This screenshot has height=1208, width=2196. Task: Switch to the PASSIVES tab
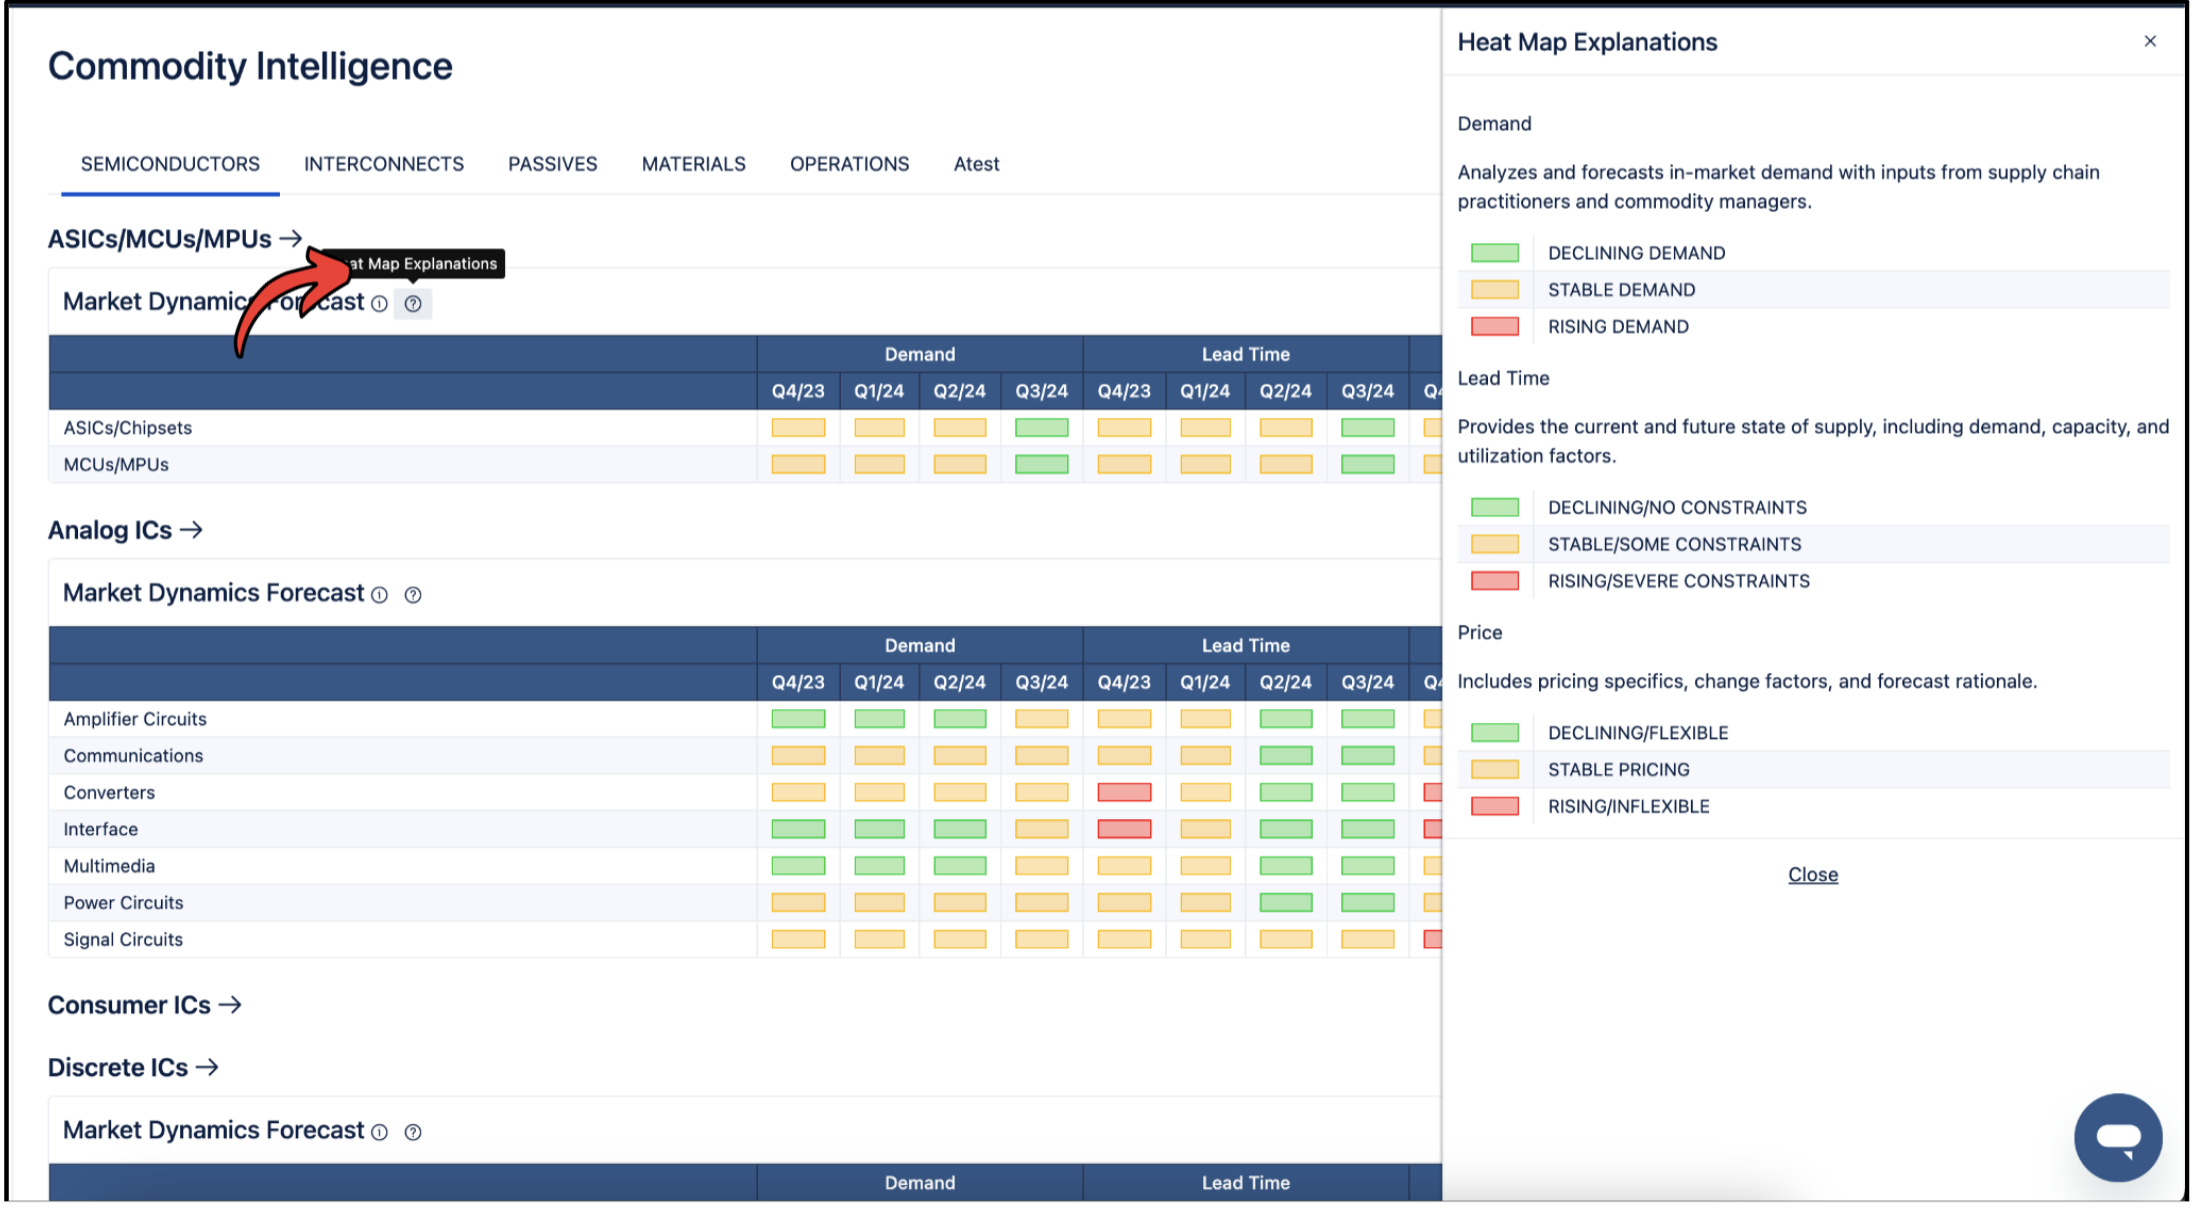coord(552,164)
